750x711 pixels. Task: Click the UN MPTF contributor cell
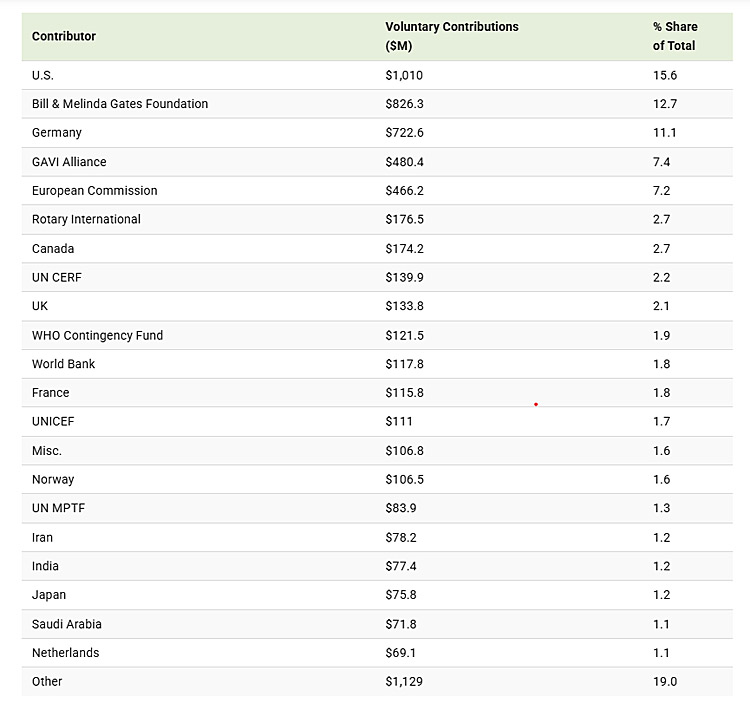click(x=59, y=508)
